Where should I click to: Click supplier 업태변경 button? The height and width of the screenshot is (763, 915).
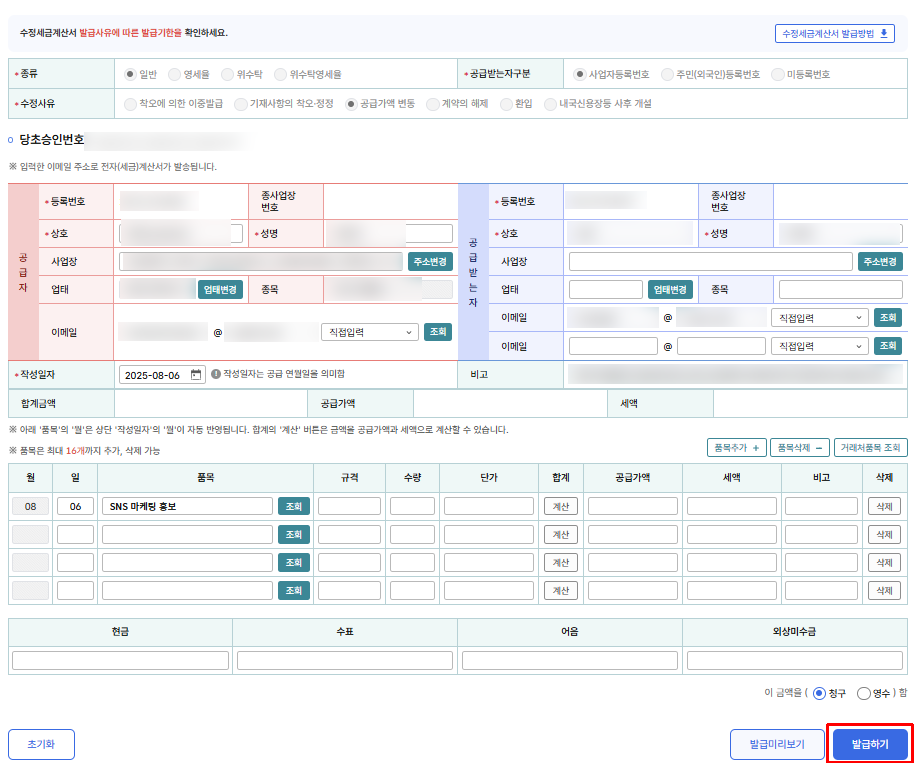221,289
